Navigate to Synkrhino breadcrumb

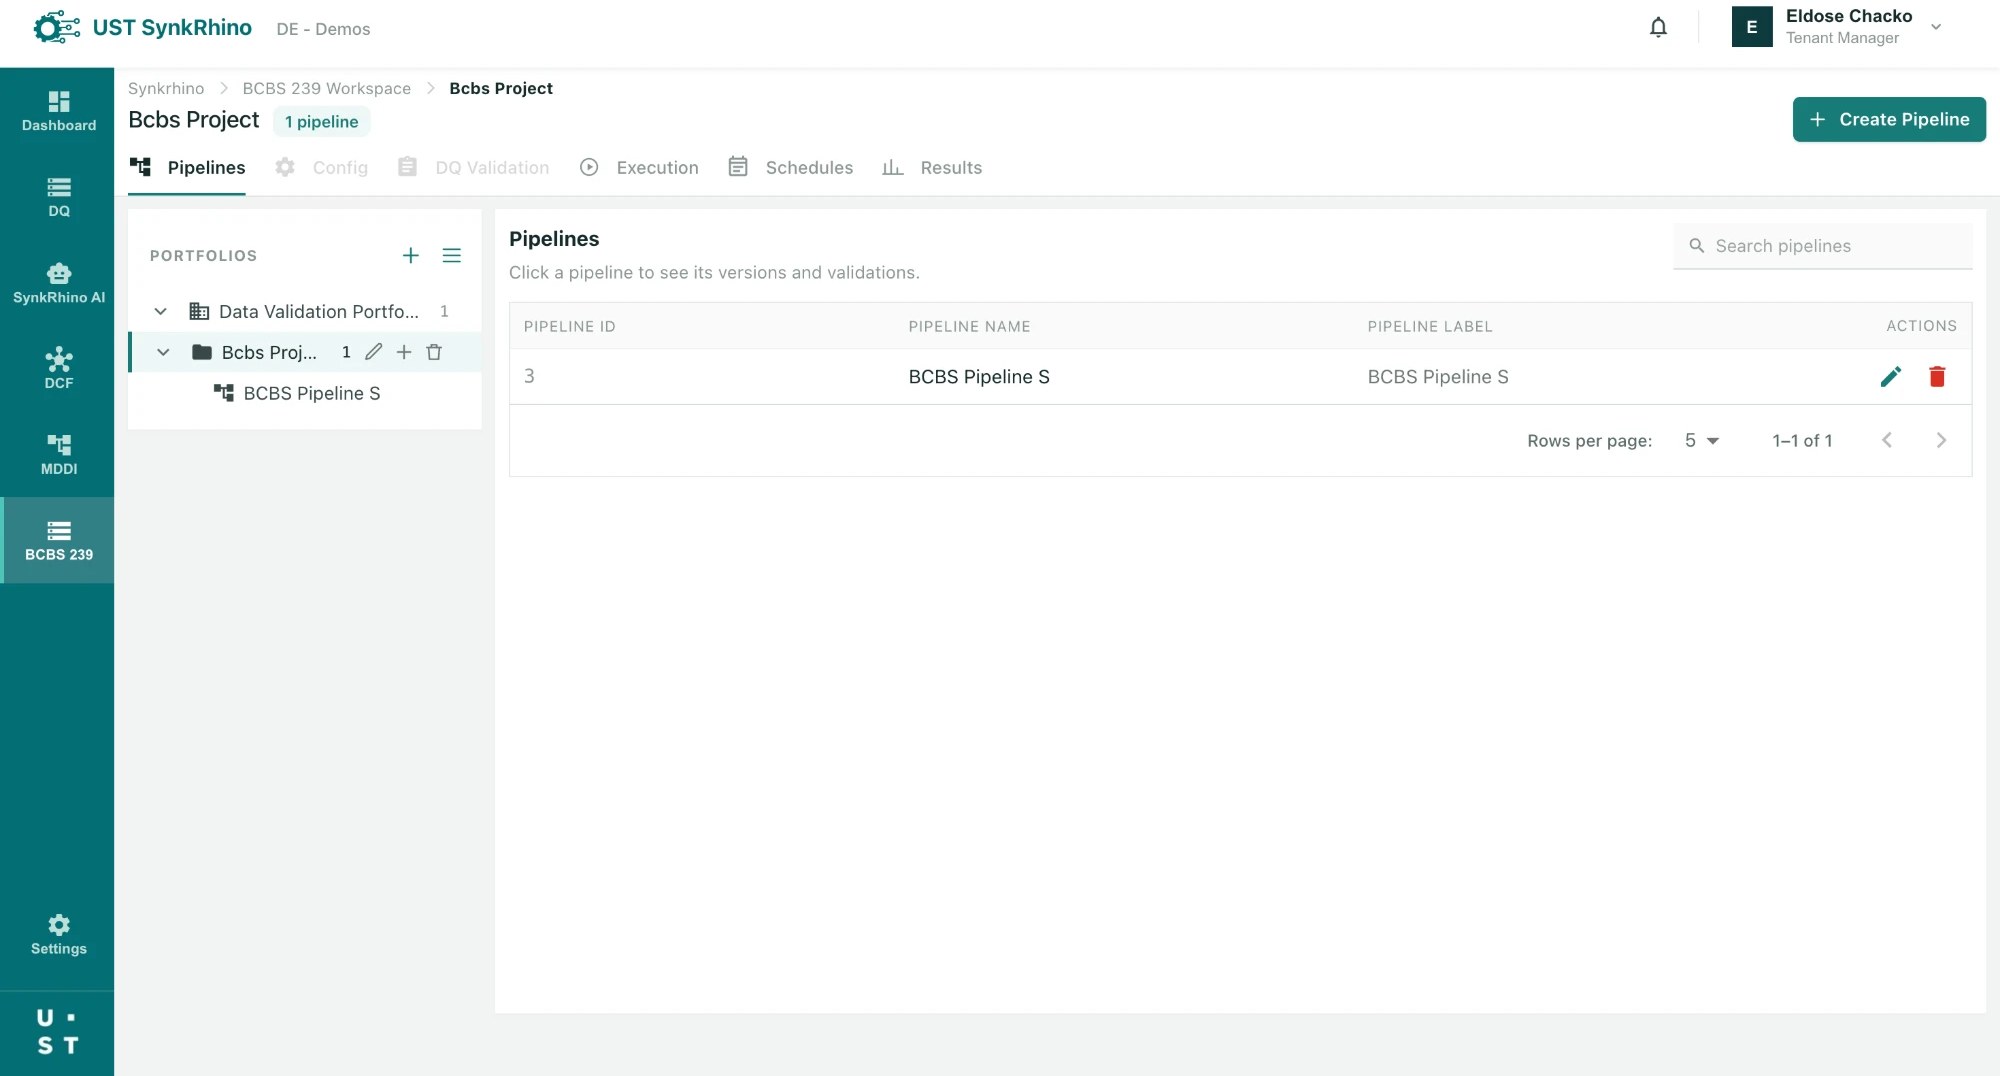click(166, 88)
